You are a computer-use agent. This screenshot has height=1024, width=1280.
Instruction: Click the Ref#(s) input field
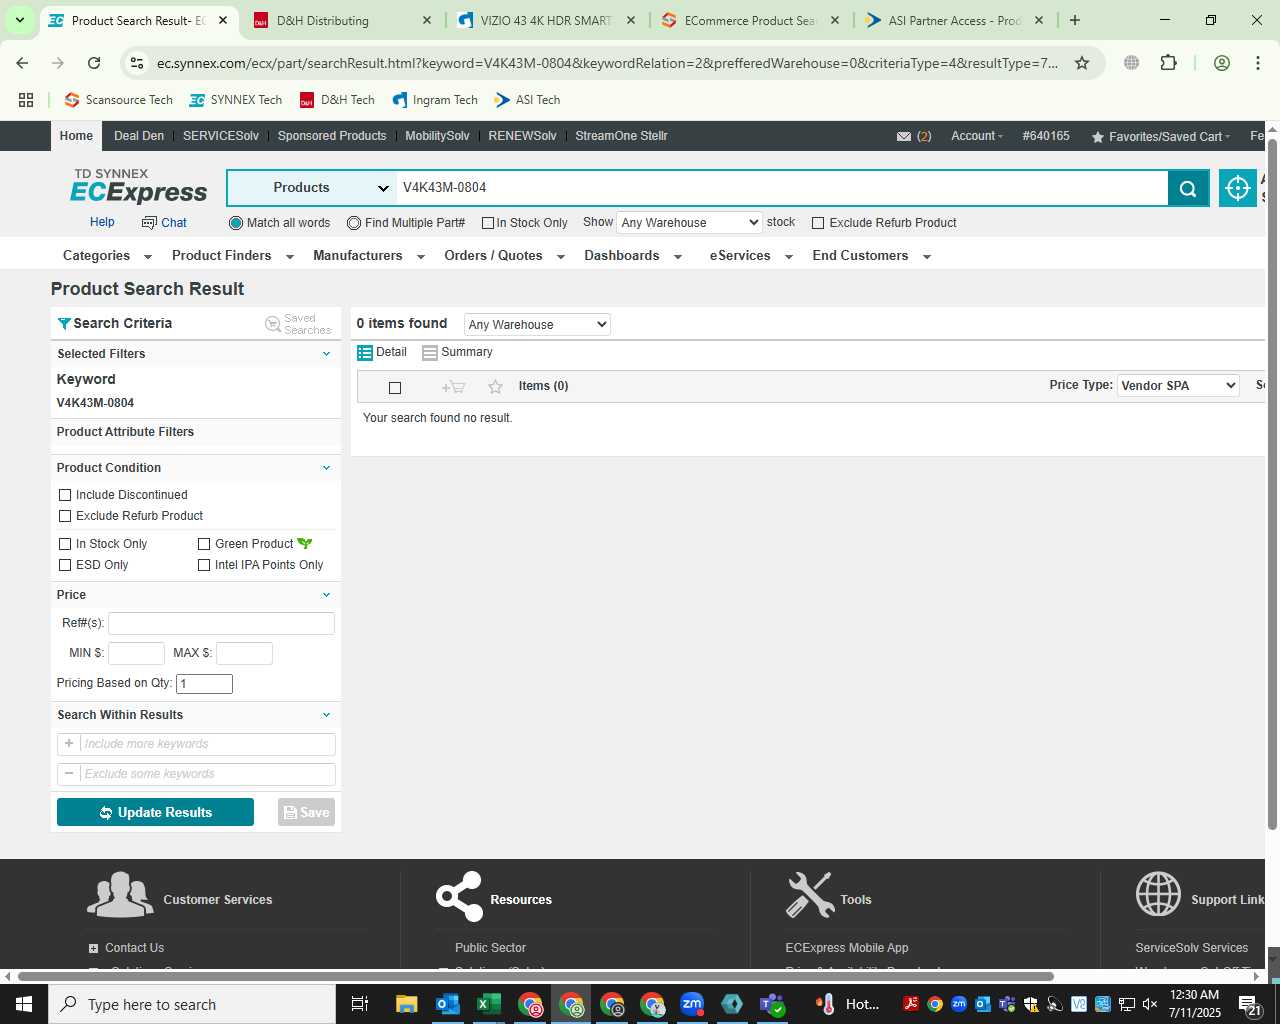point(221,623)
